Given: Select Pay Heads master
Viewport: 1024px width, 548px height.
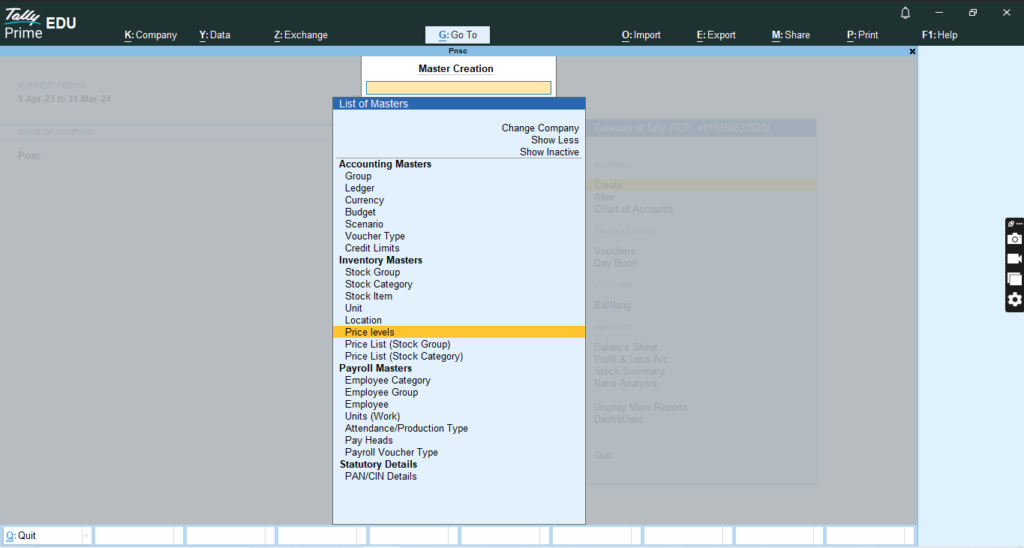Looking at the screenshot, I should tap(369, 440).
